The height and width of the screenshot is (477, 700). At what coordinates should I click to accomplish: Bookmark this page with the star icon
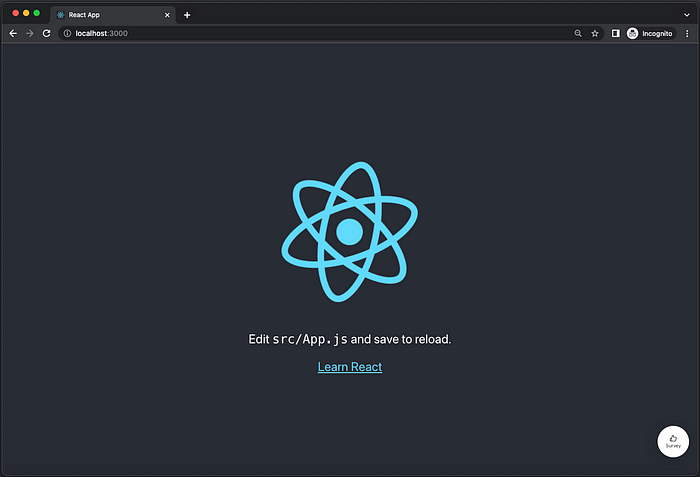[595, 33]
